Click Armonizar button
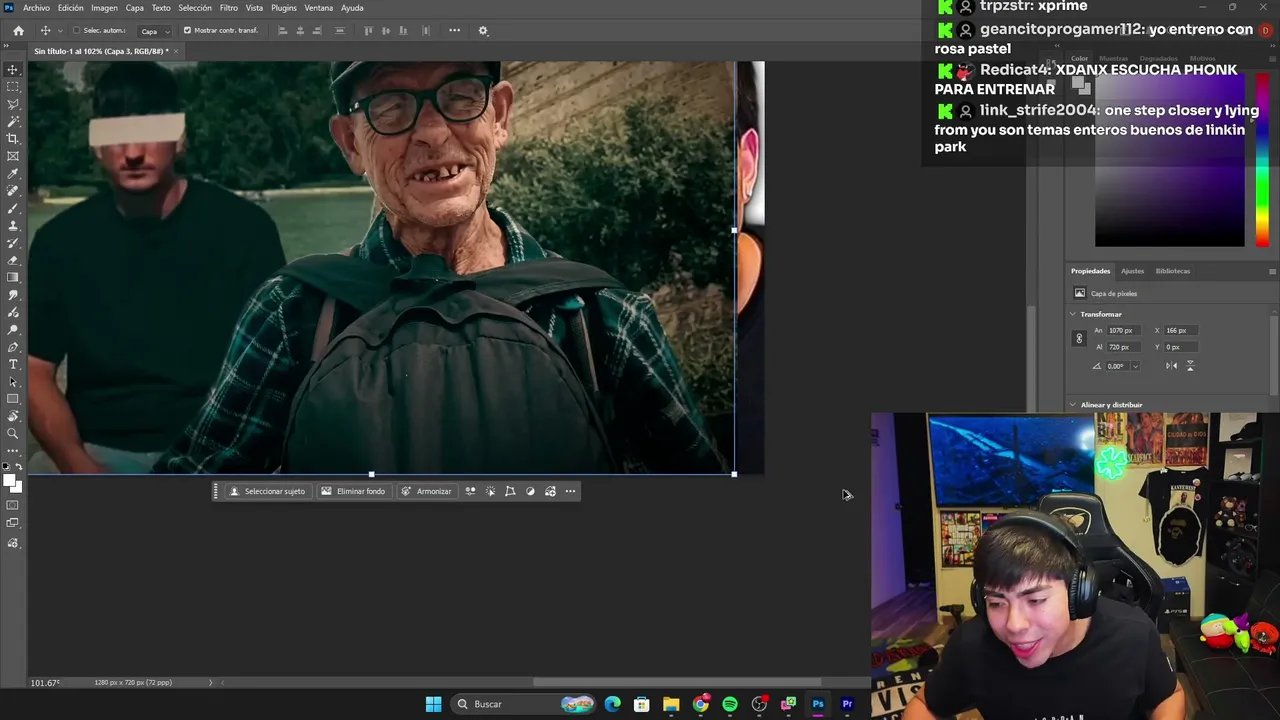 [426, 491]
